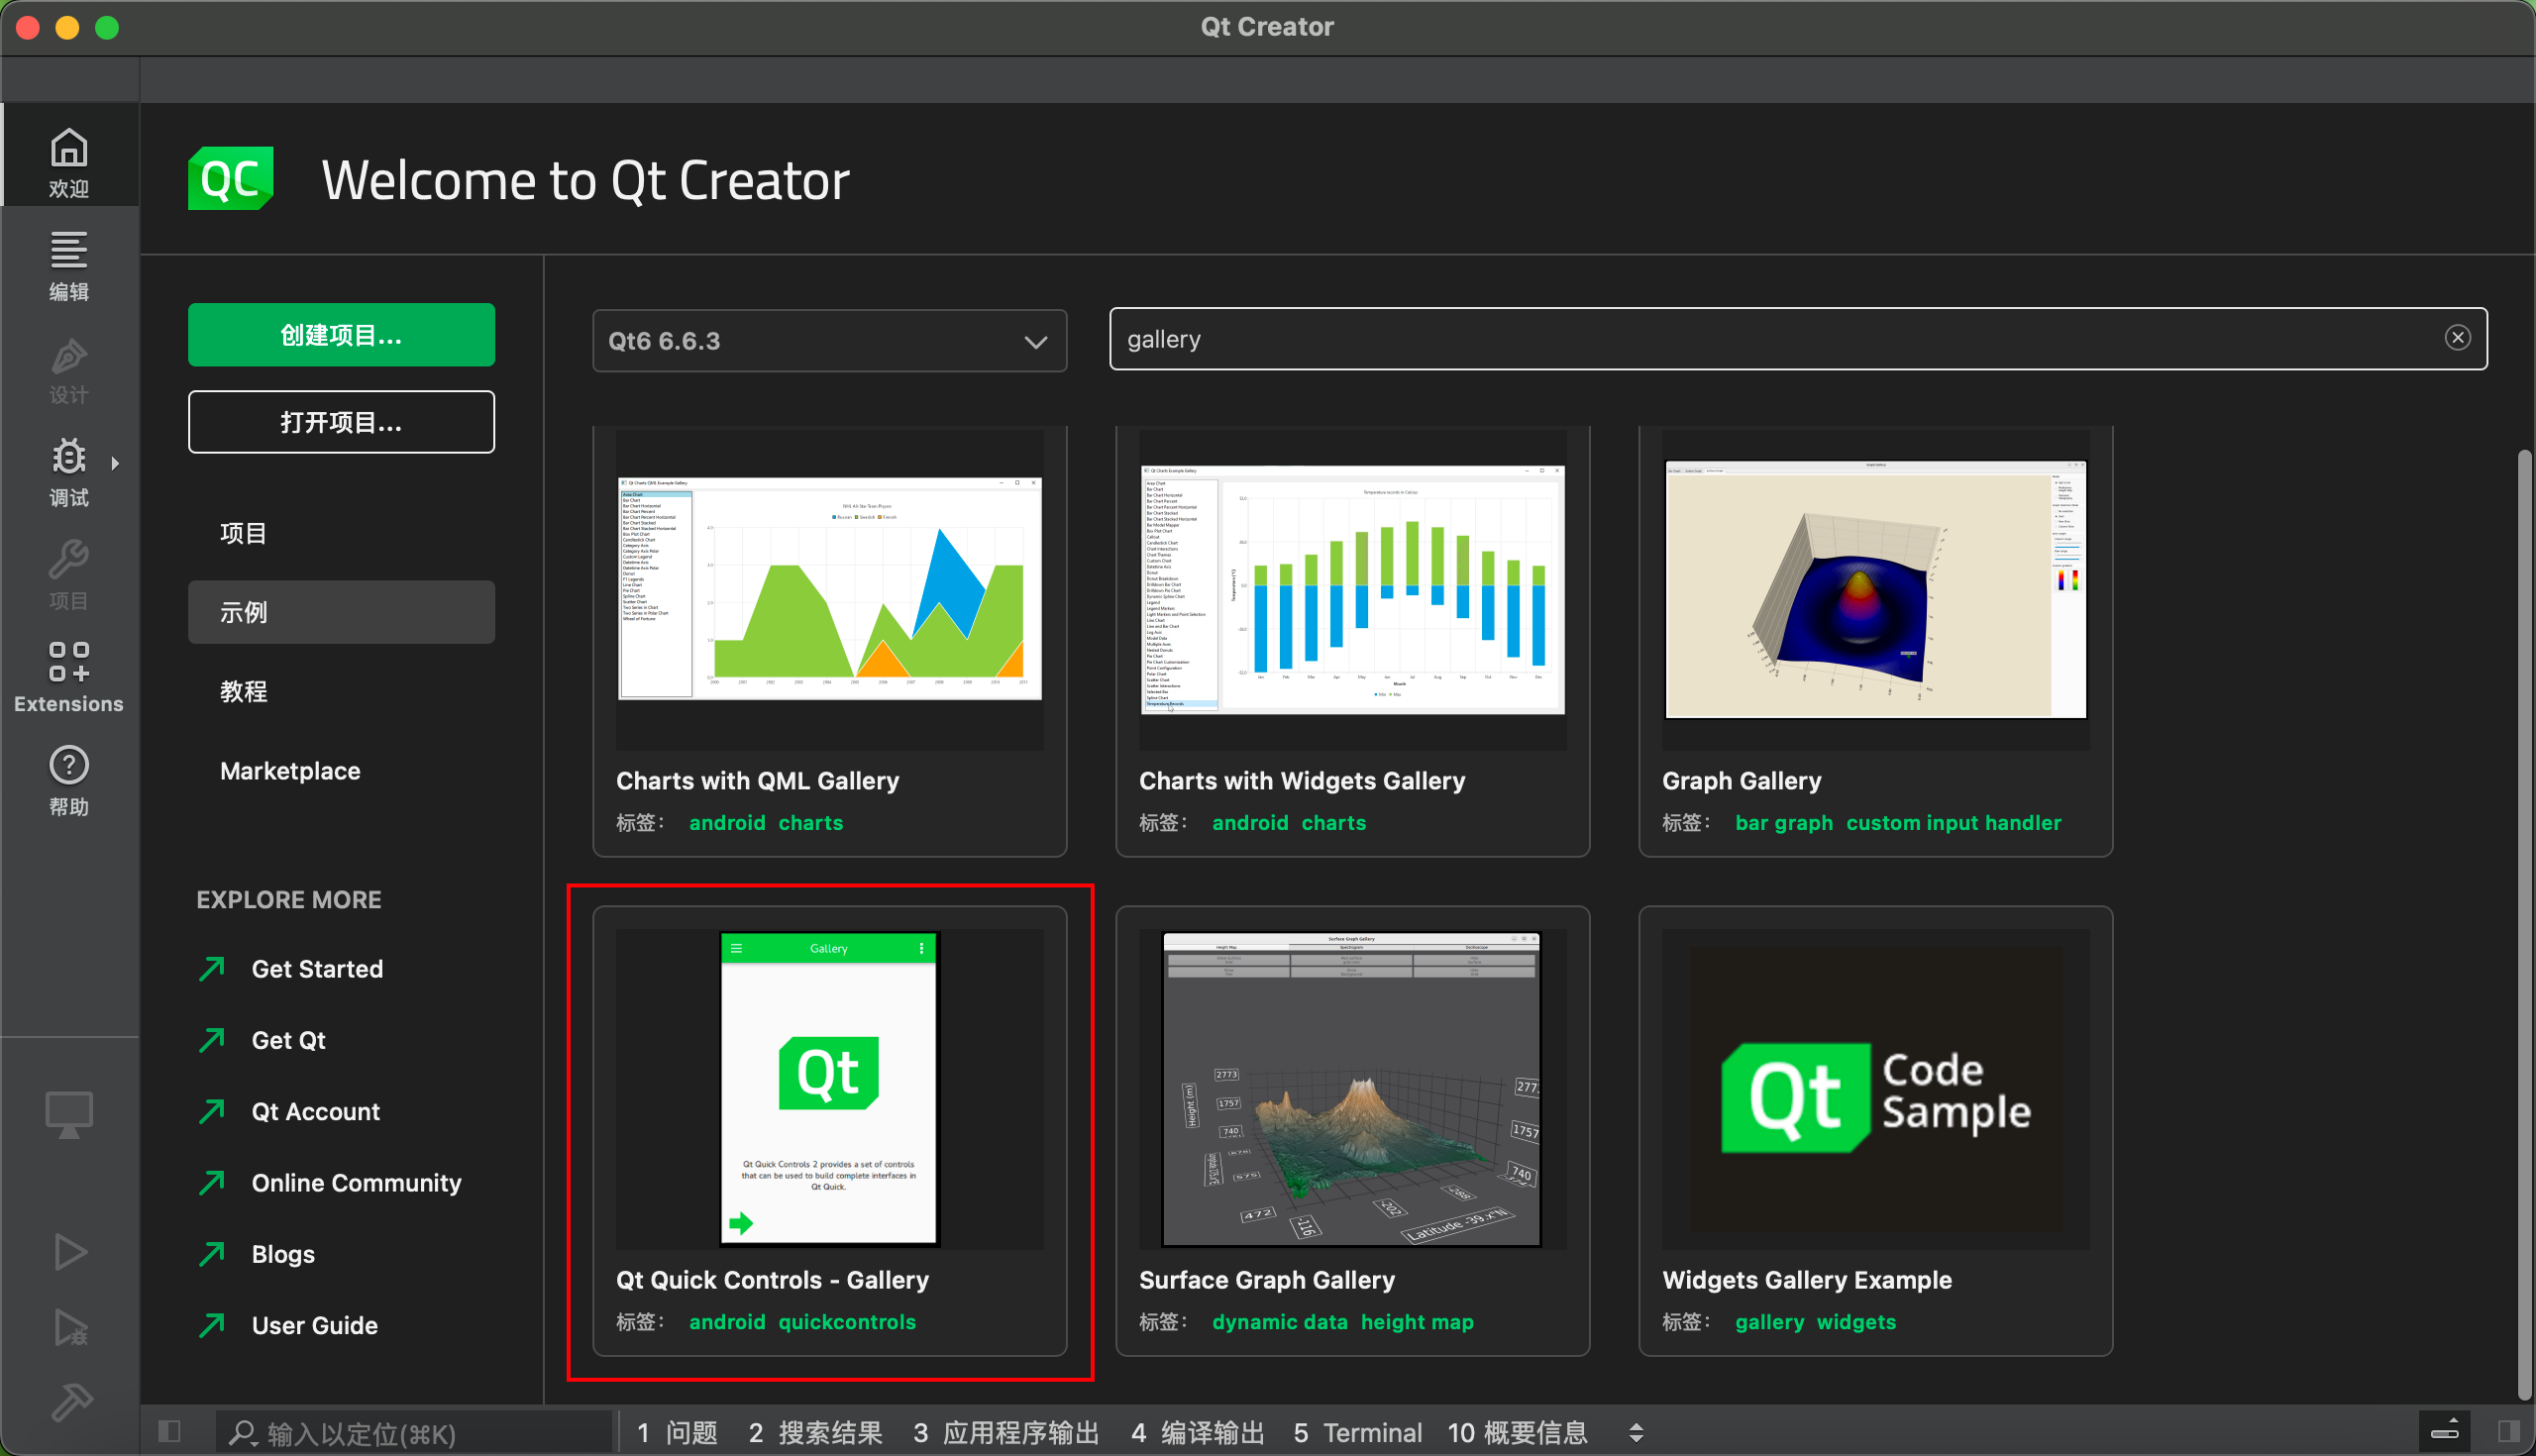Image resolution: width=2536 pixels, height=1456 pixels.
Task: Open the 1 问题 output pane
Action: (x=677, y=1432)
